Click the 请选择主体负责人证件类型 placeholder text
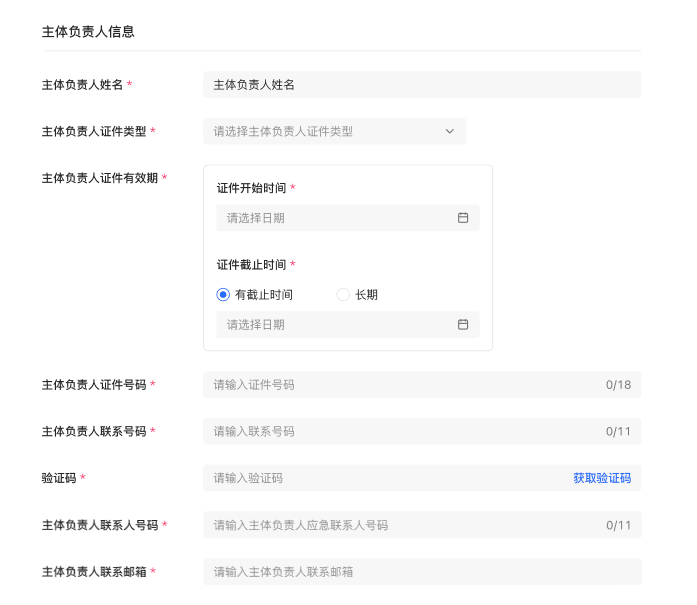 pos(283,131)
